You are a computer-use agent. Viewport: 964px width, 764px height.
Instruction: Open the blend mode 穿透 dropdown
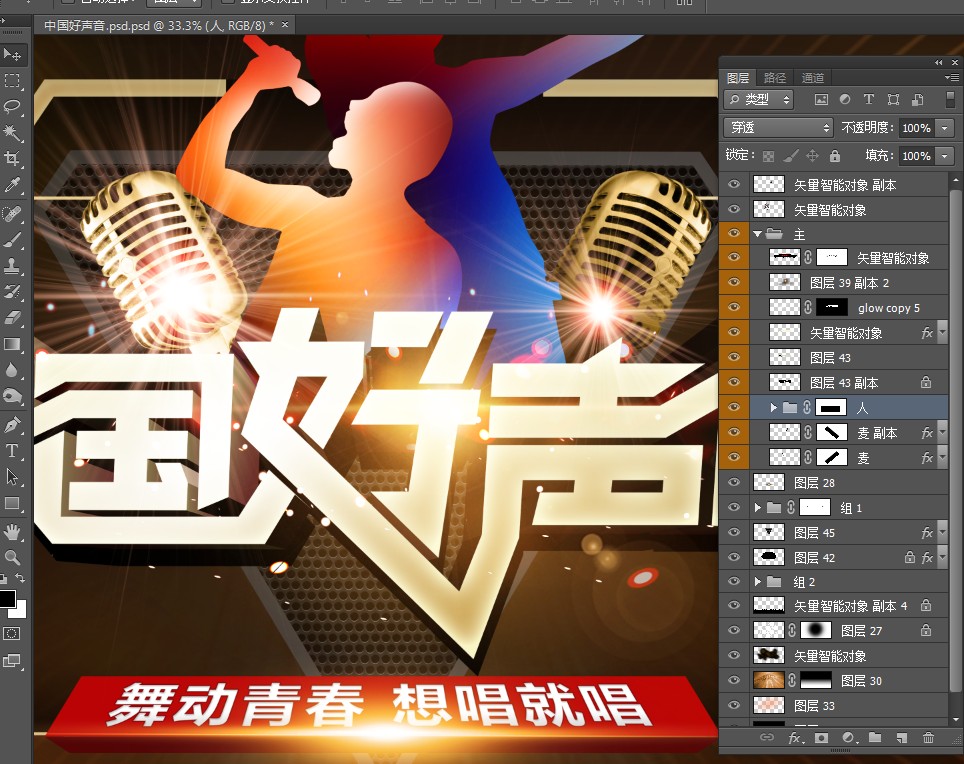[x=778, y=127]
